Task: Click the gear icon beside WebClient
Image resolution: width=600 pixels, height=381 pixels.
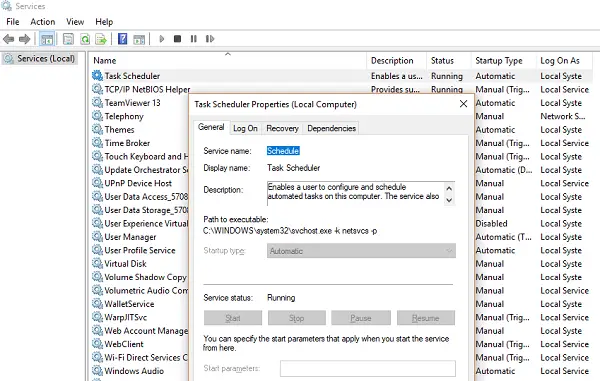Action: (x=98, y=344)
